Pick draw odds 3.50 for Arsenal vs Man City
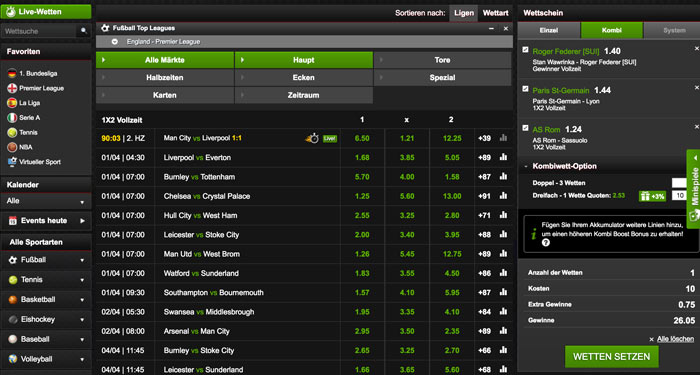700x375 pixels. tap(407, 331)
